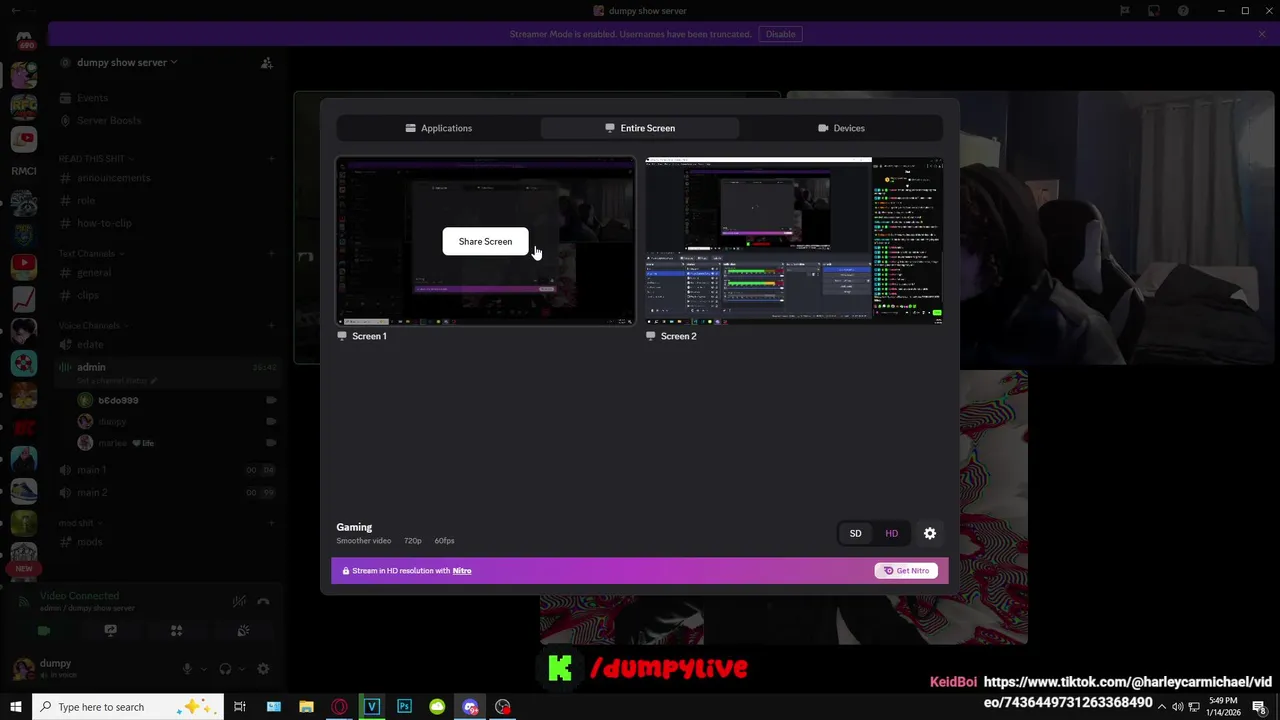The height and width of the screenshot is (720, 1280).
Task: Open the Activities launcher icon
Action: click(176, 631)
